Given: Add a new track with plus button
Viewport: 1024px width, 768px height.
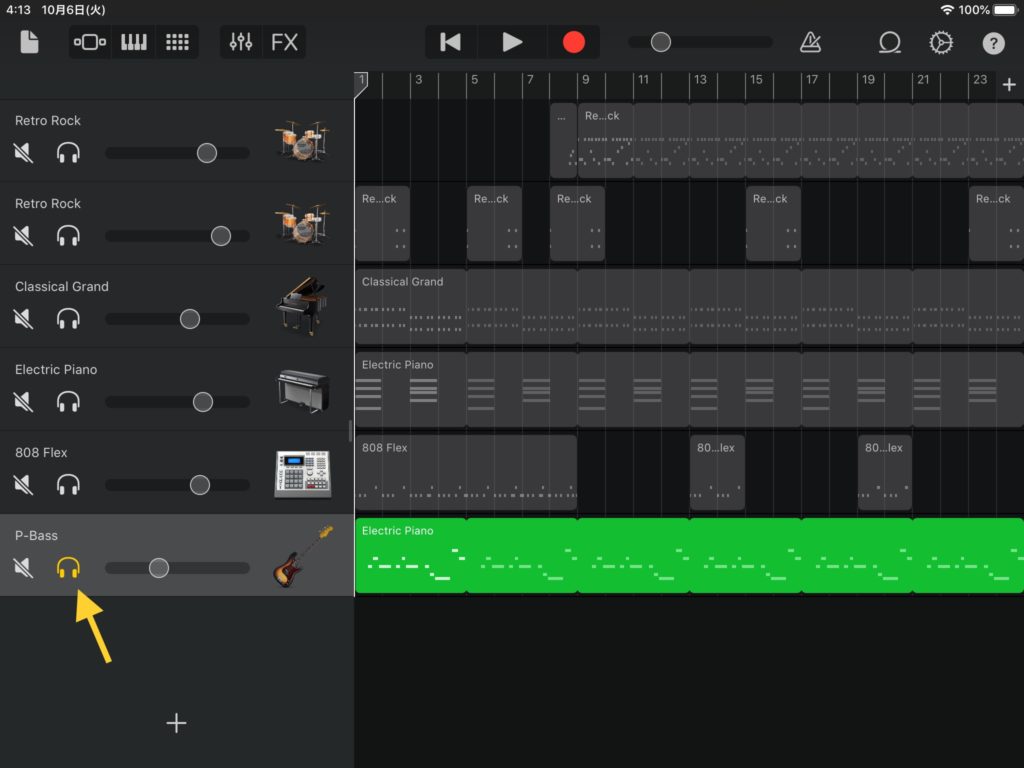Looking at the screenshot, I should pos(176,723).
